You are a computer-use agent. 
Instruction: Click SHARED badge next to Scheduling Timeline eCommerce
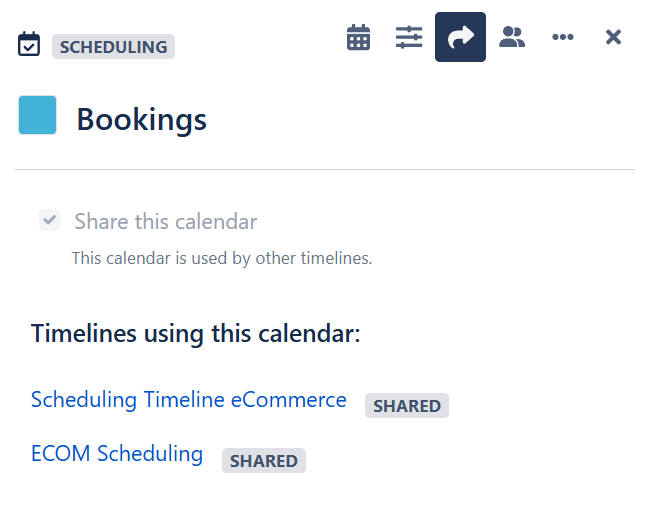pos(407,406)
